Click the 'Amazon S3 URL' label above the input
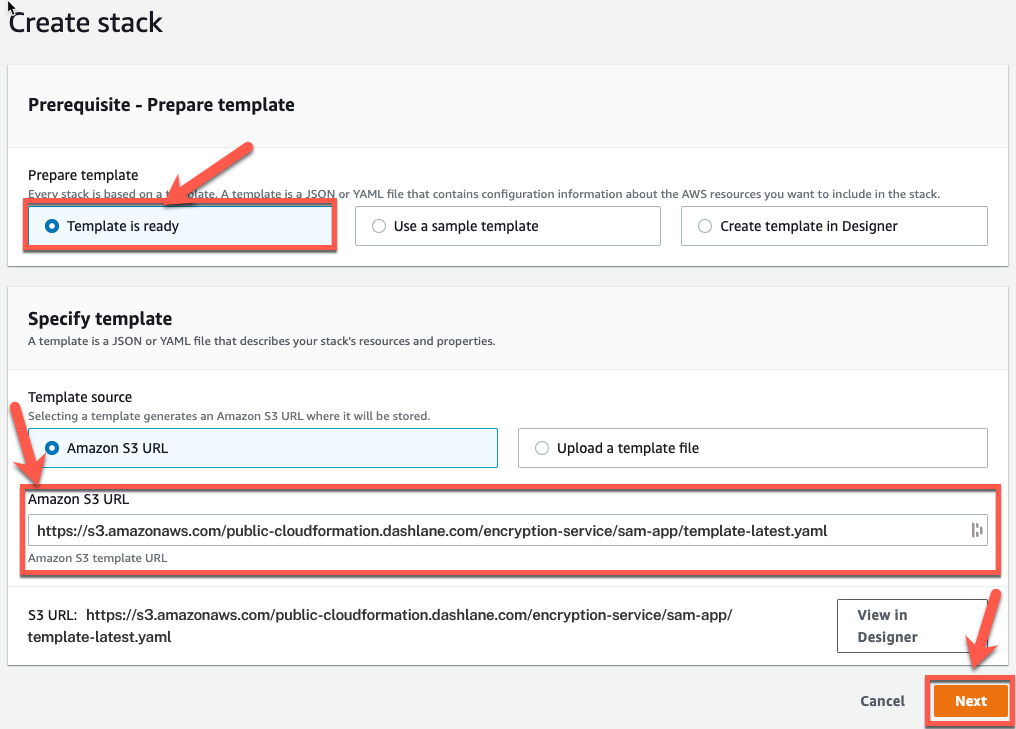This screenshot has height=729, width=1016. click(78, 499)
